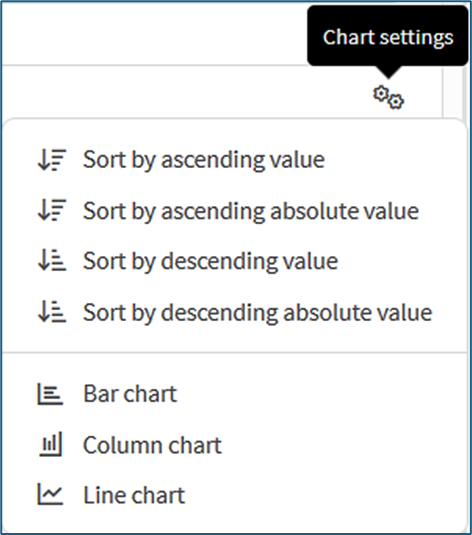Click the blank toolbar row left of the gear
The image size is (472, 535).
pos(184,92)
